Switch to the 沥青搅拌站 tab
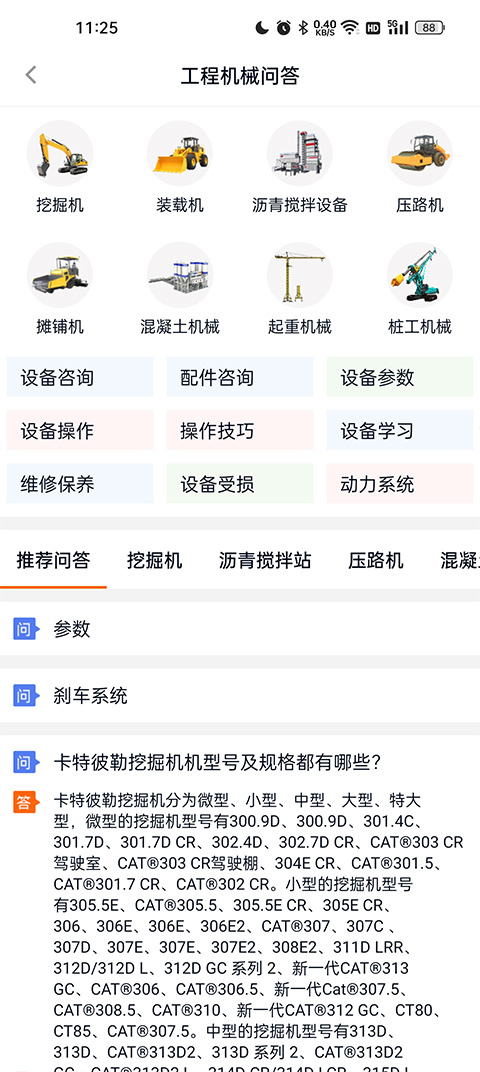 click(265, 561)
